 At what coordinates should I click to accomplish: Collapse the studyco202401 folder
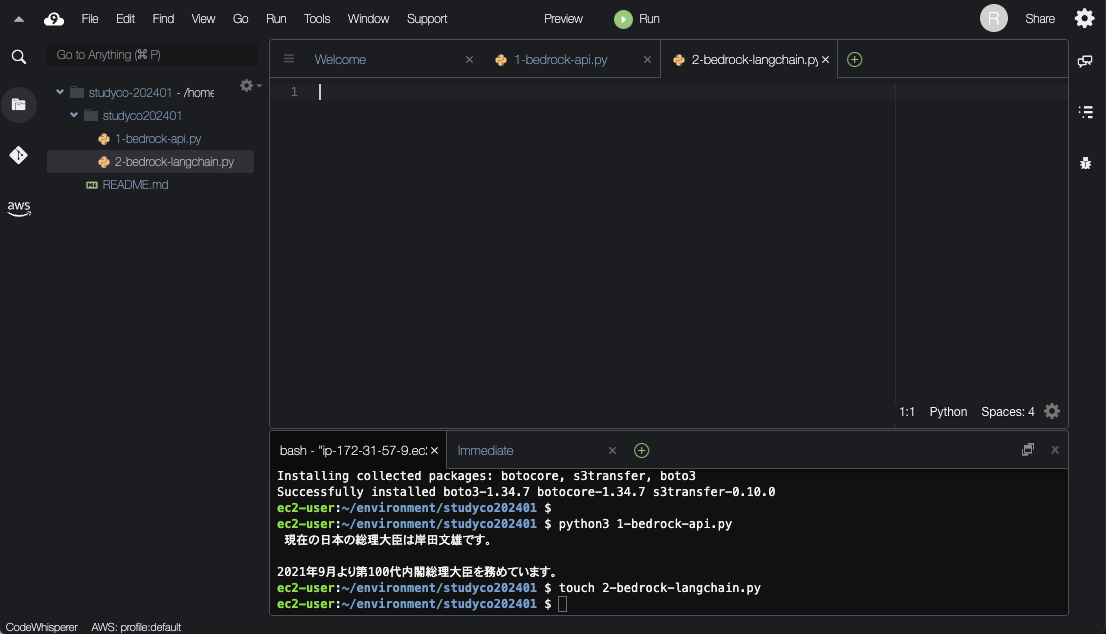(x=73, y=115)
